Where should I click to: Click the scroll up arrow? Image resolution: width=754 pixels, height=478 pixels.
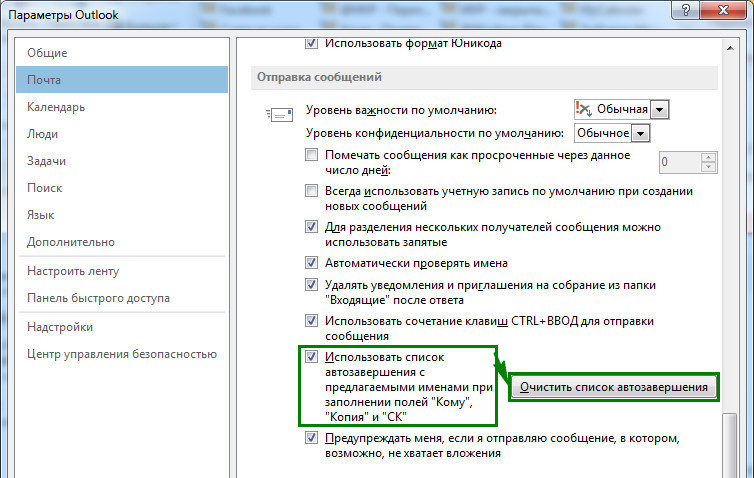[x=730, y=48]
